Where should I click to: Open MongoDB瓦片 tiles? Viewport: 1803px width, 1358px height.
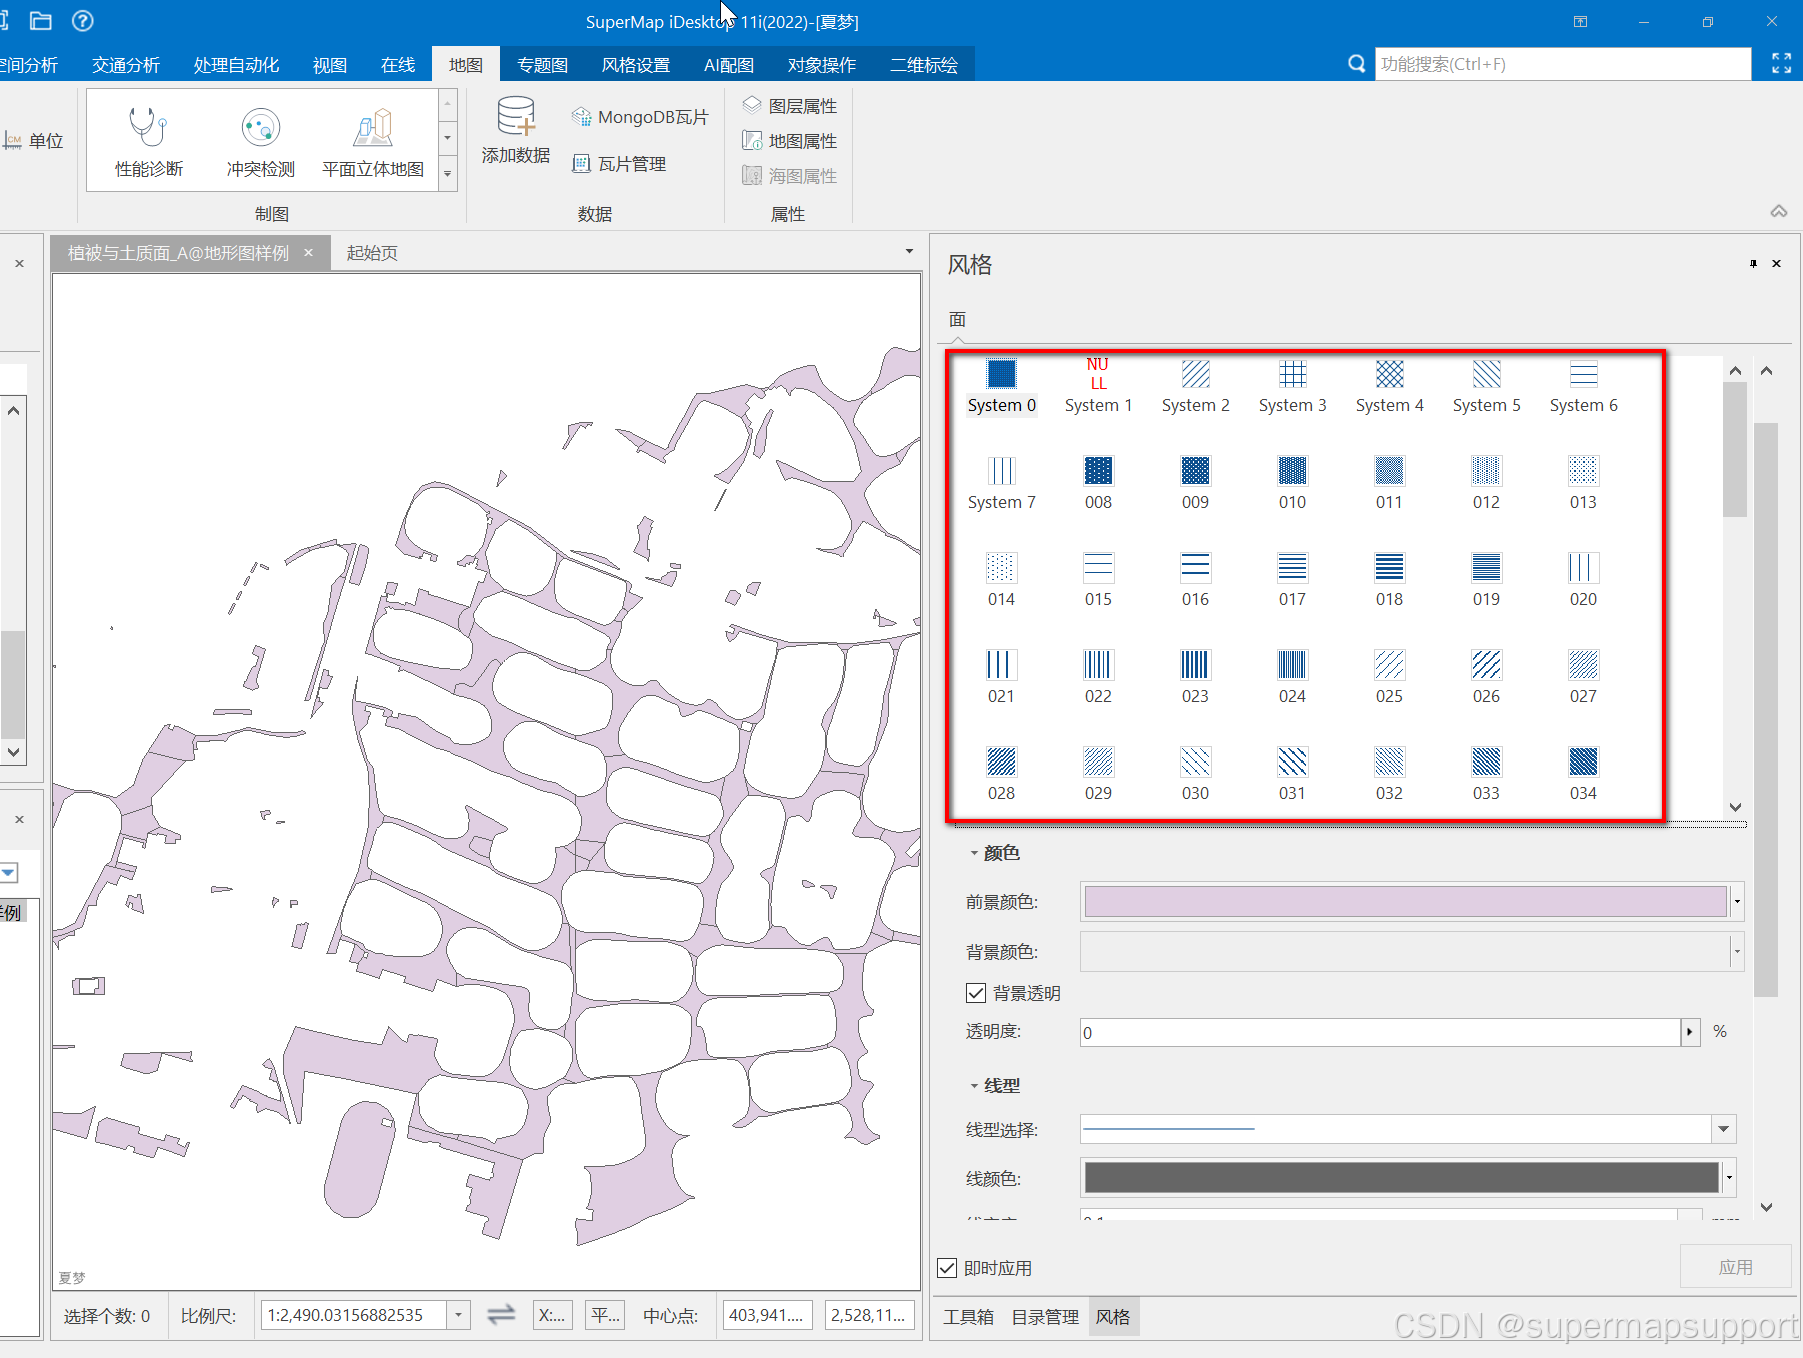click(x=639, y=117)
